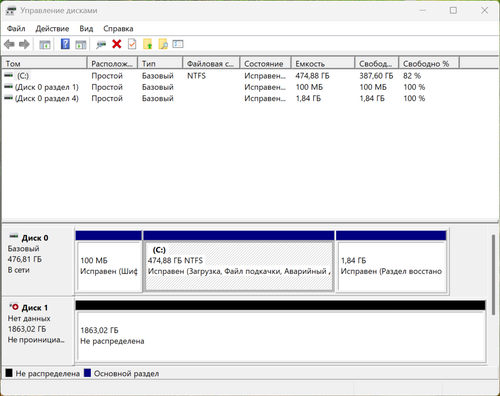Click the Back arrow toolbar icon
Image resolution: width=500 pixels, height=396 pixels.
point(9,44)
